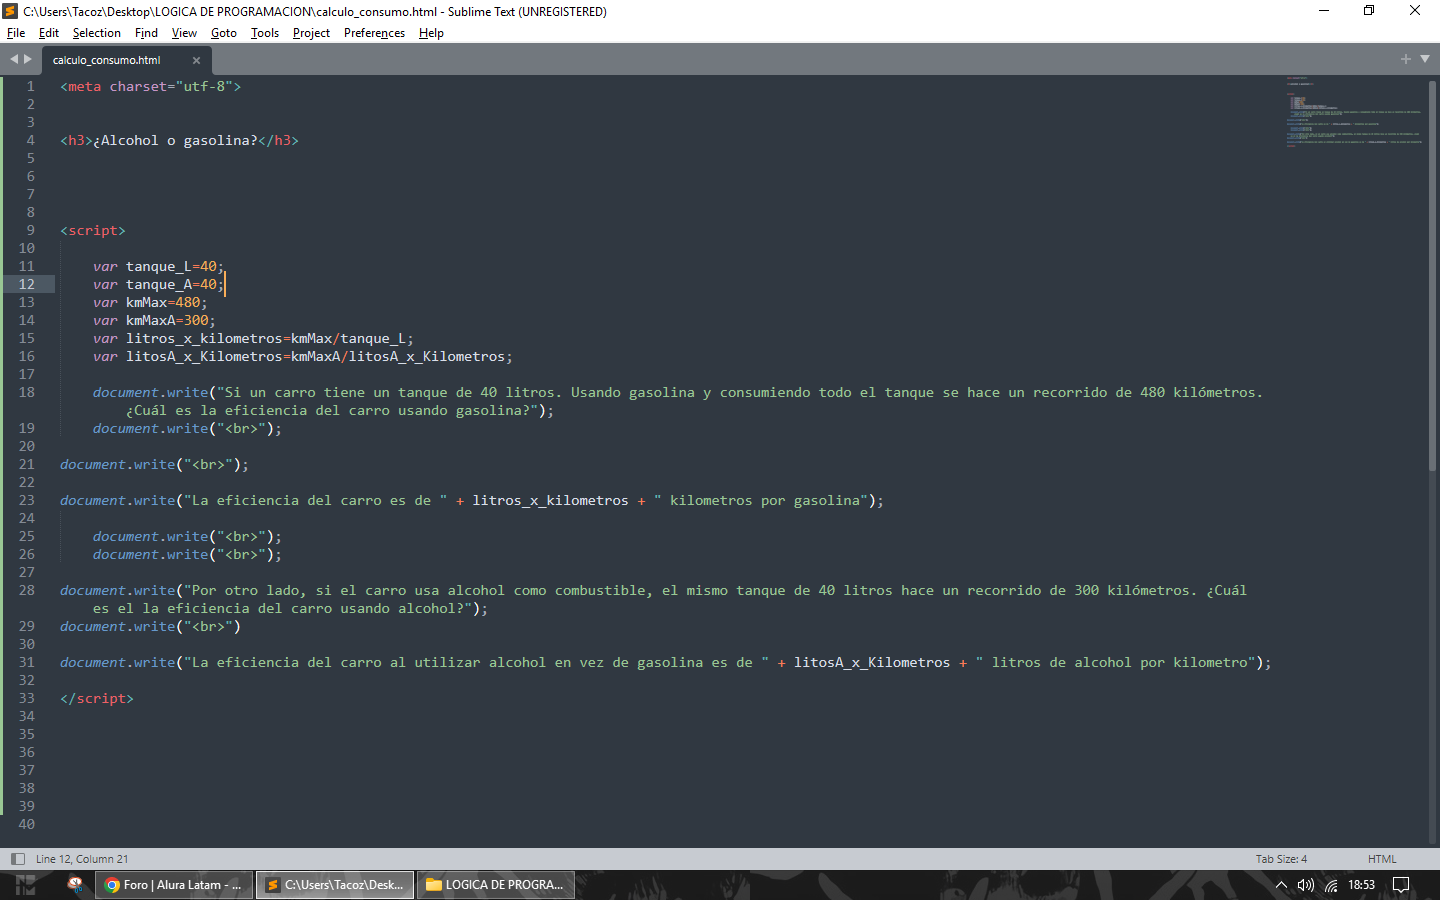The image size is (1440, 900).
Task: Open the View menu
Action: coord(184,33)
